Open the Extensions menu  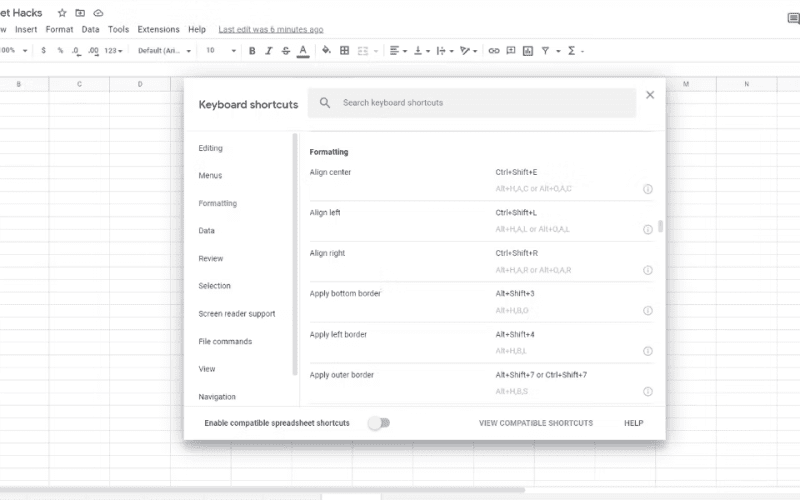(x=158, y=29)
